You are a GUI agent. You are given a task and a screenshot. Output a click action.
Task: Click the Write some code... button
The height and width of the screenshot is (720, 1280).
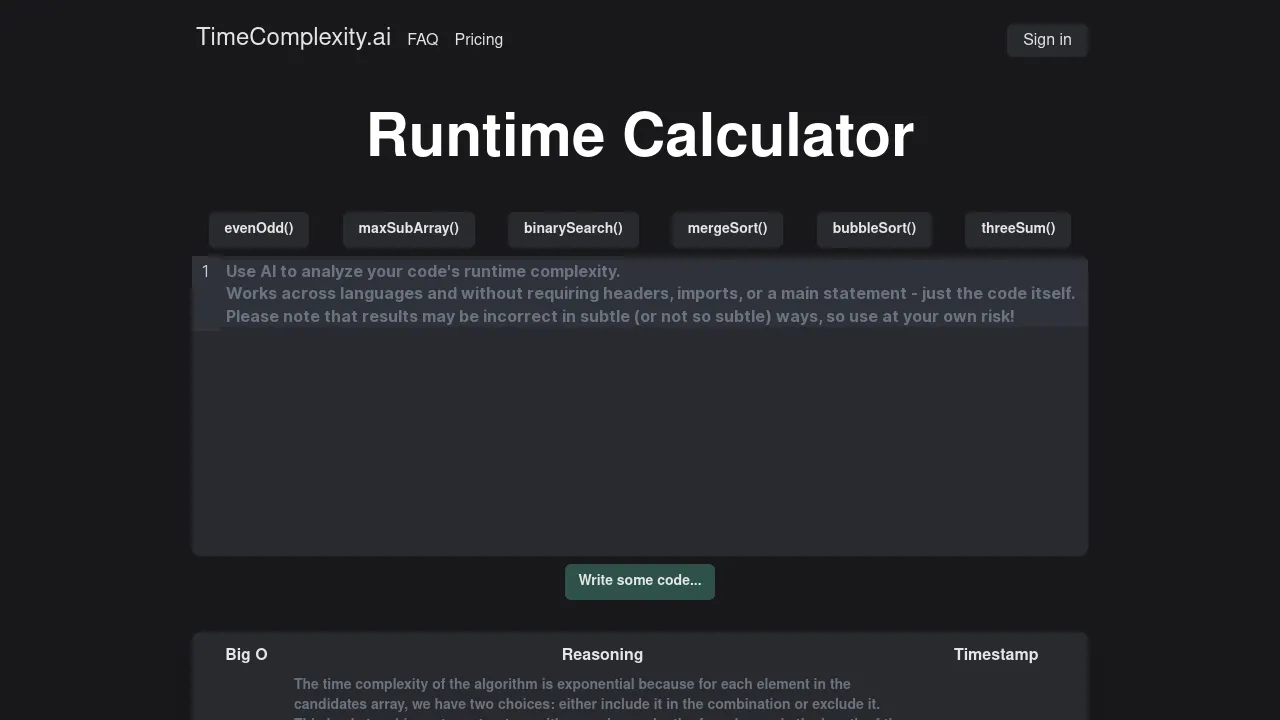[640, 581]
